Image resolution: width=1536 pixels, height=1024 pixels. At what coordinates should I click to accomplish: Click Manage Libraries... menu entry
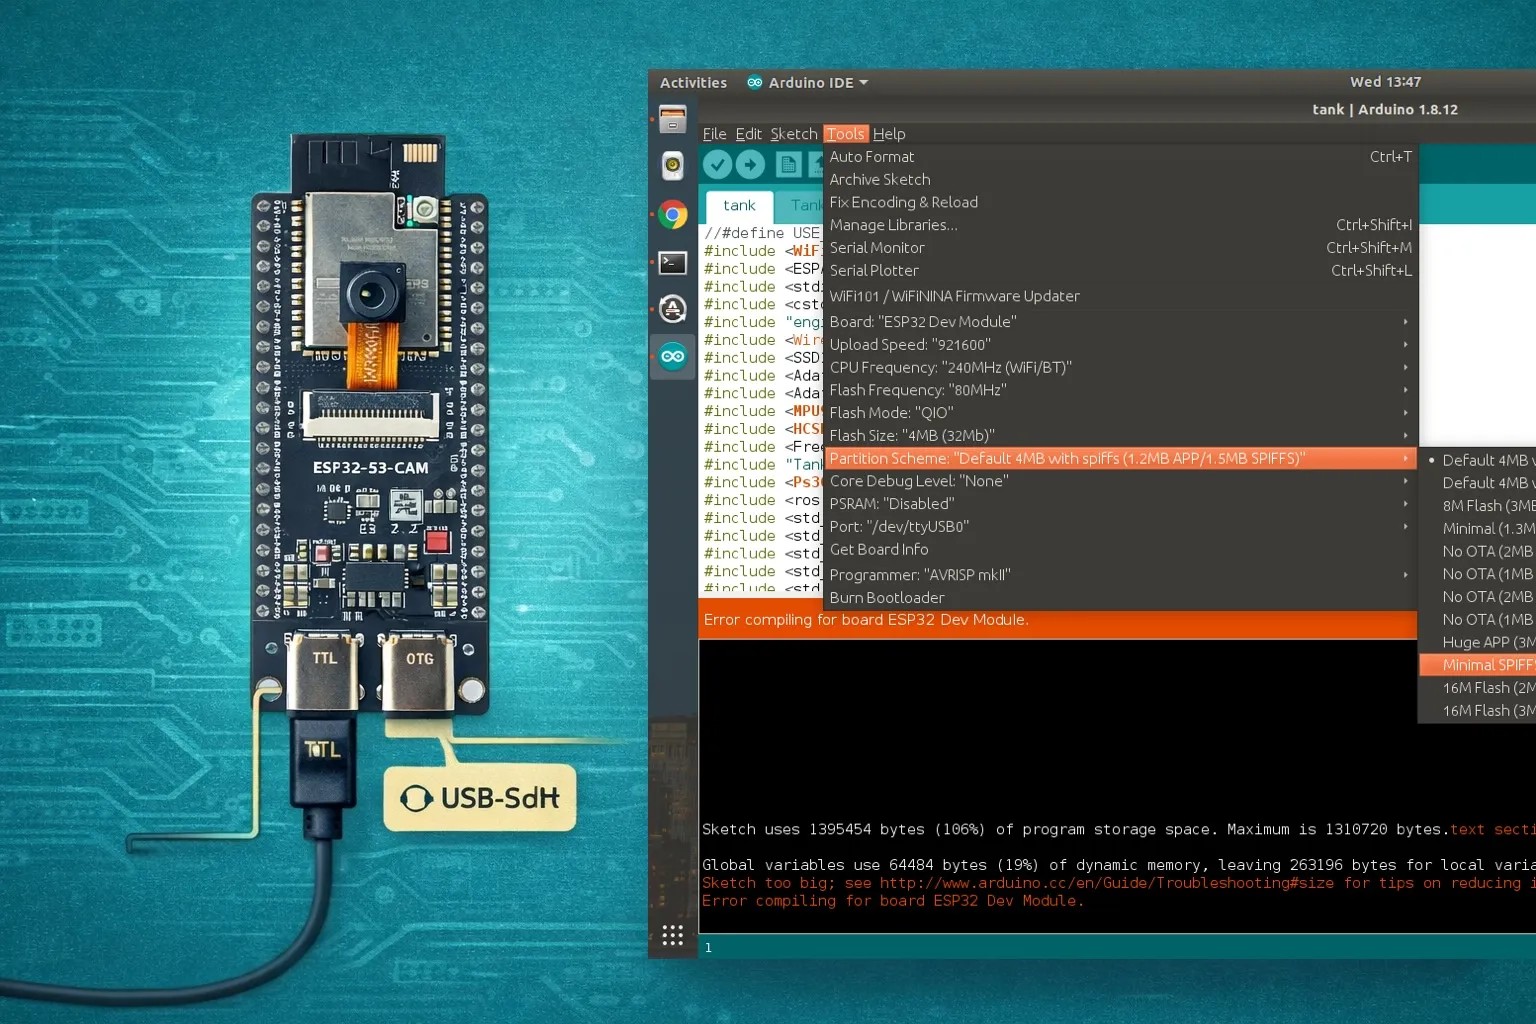point(893,225)
